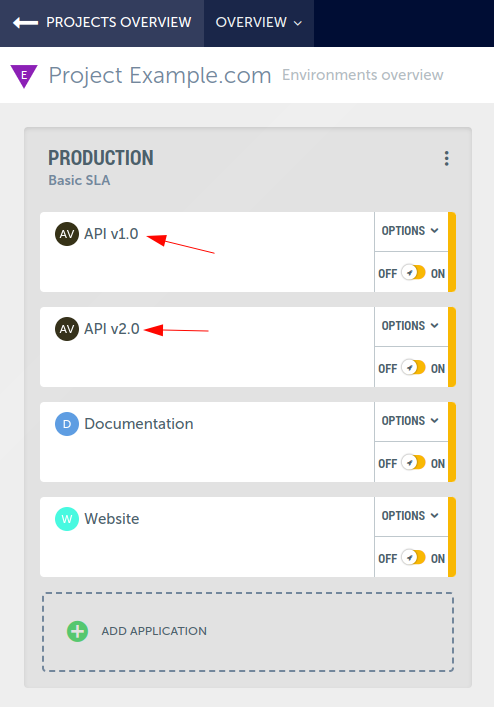Viewport: 494px width, 707px height.
Task: Click the back arrow icon beside Projects Overview
Action: 25,23
